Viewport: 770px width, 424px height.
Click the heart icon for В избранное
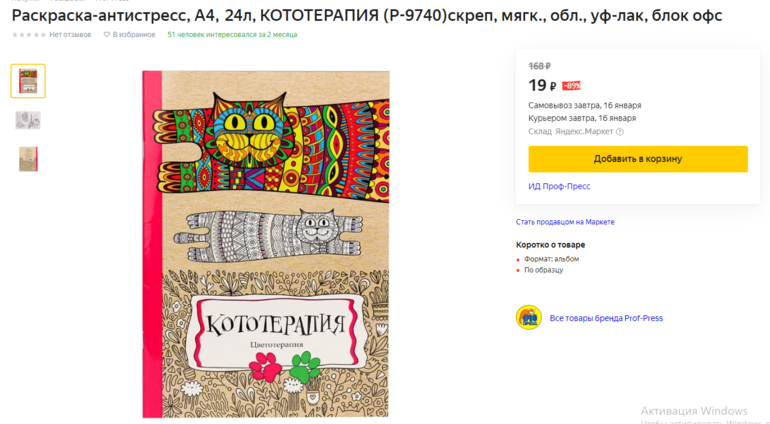pos(107,35)
